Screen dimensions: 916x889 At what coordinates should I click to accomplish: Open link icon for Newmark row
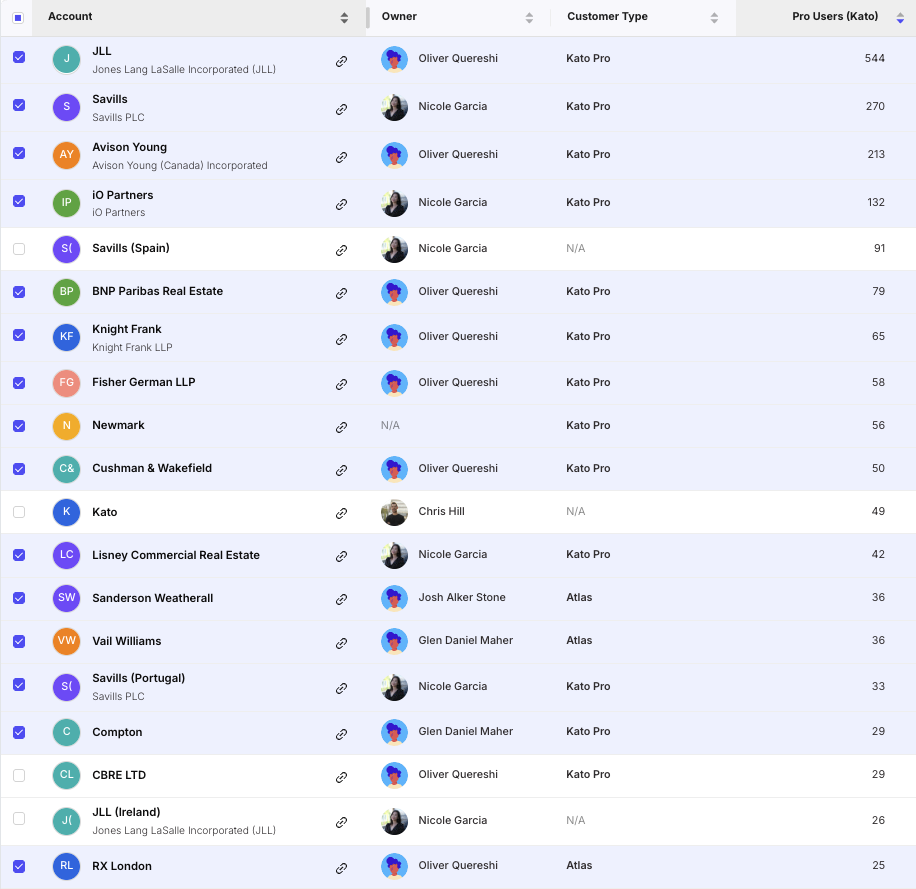(x=342, y=428)
